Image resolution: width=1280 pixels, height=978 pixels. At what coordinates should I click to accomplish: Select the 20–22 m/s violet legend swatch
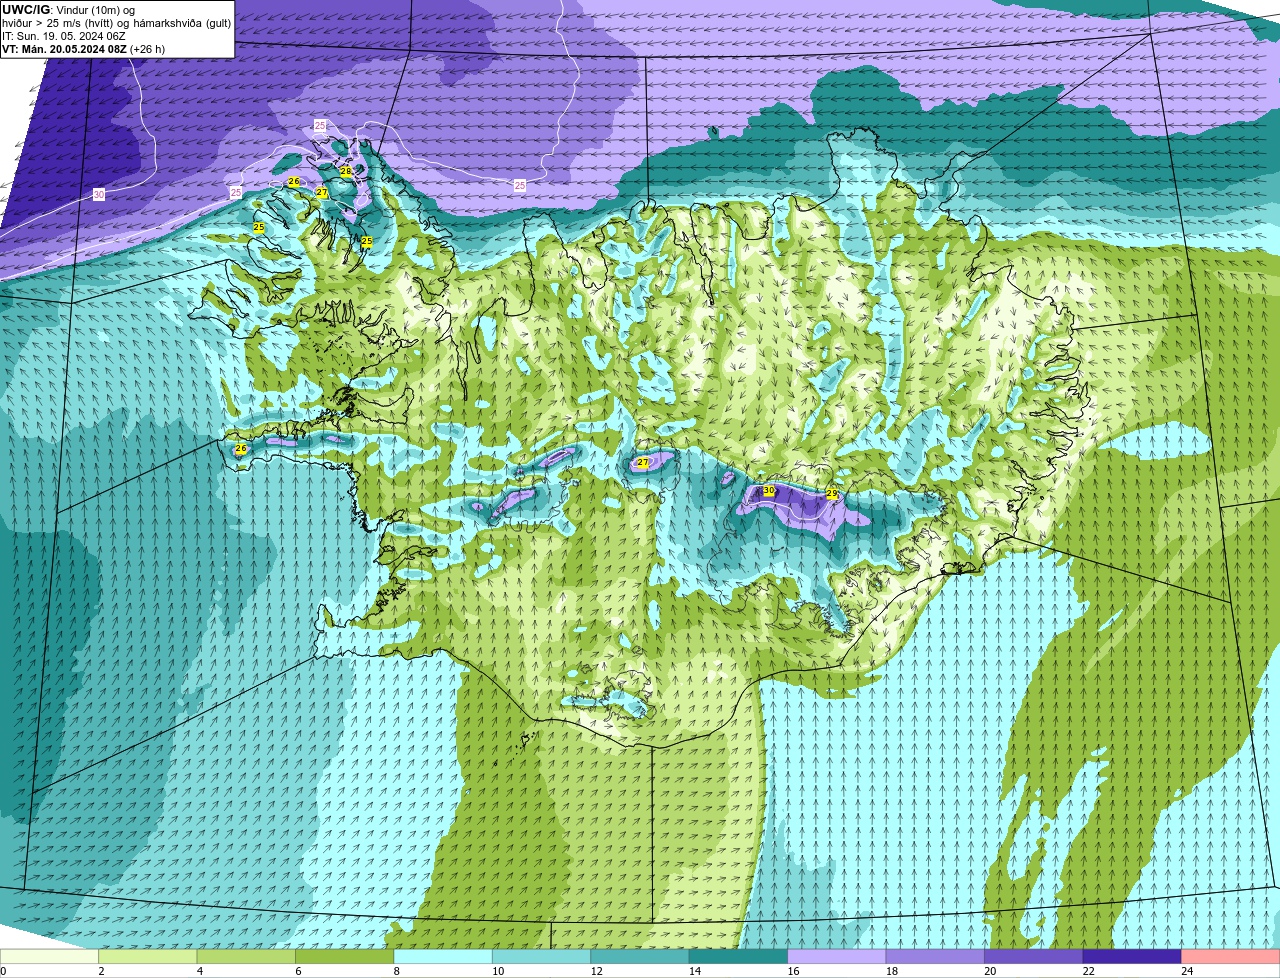pyautogui.click(x=1034, y=956)
